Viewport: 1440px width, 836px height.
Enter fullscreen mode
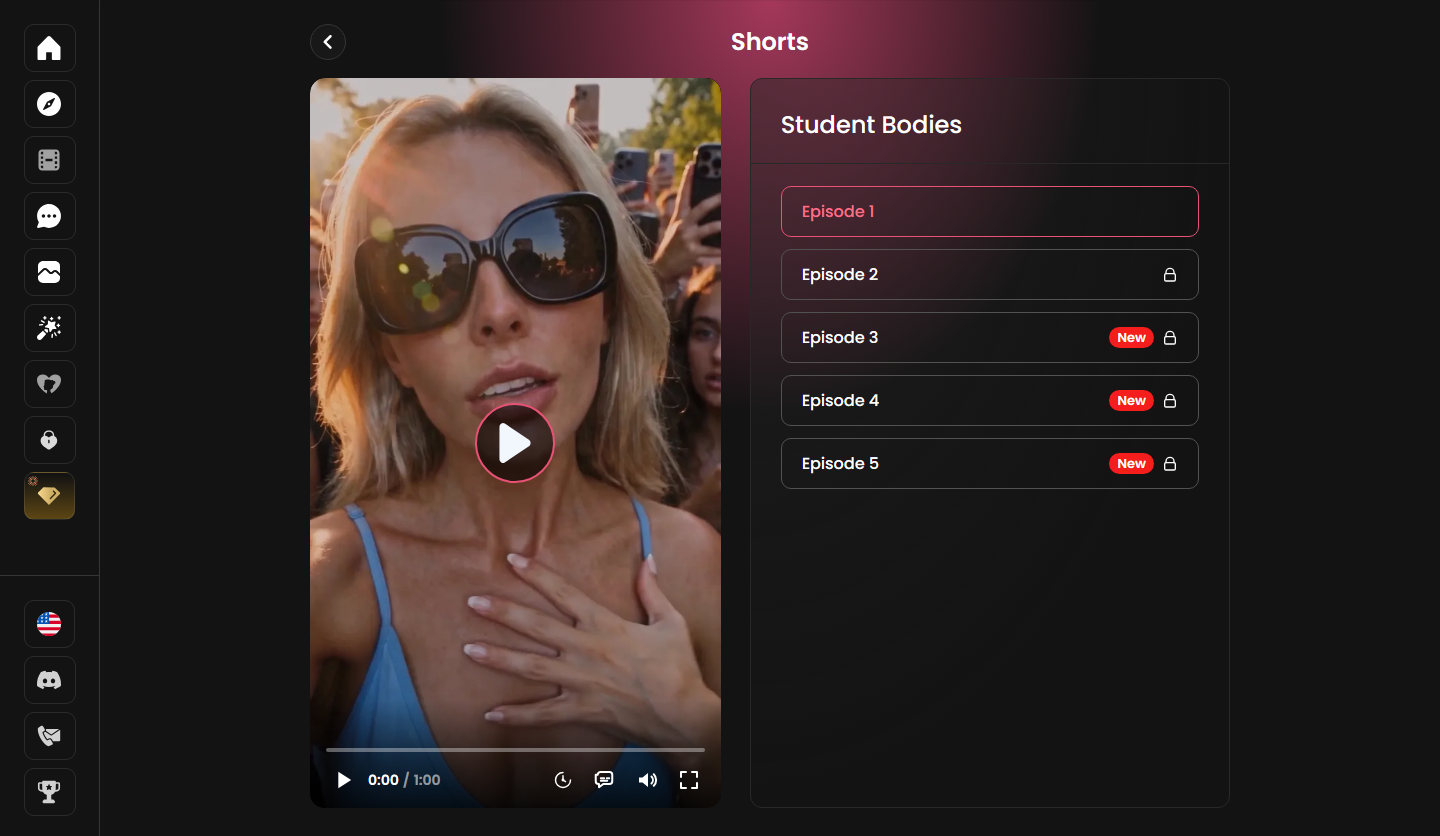(689, 780)
